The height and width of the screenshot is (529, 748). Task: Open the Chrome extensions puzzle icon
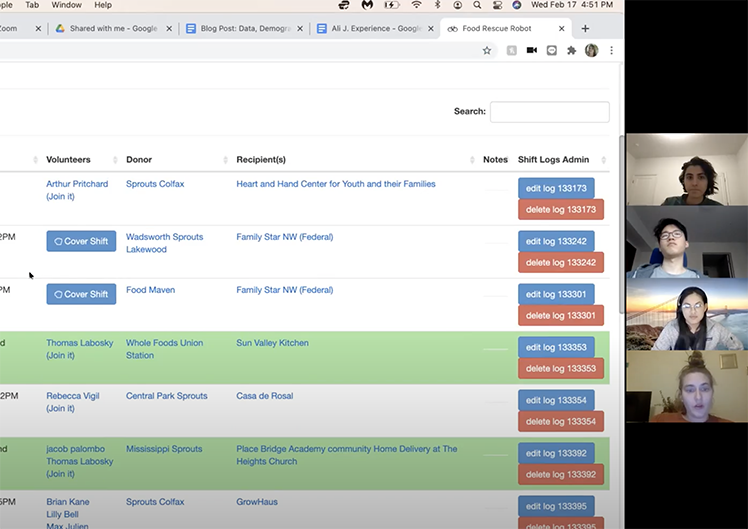pos(571,51)
